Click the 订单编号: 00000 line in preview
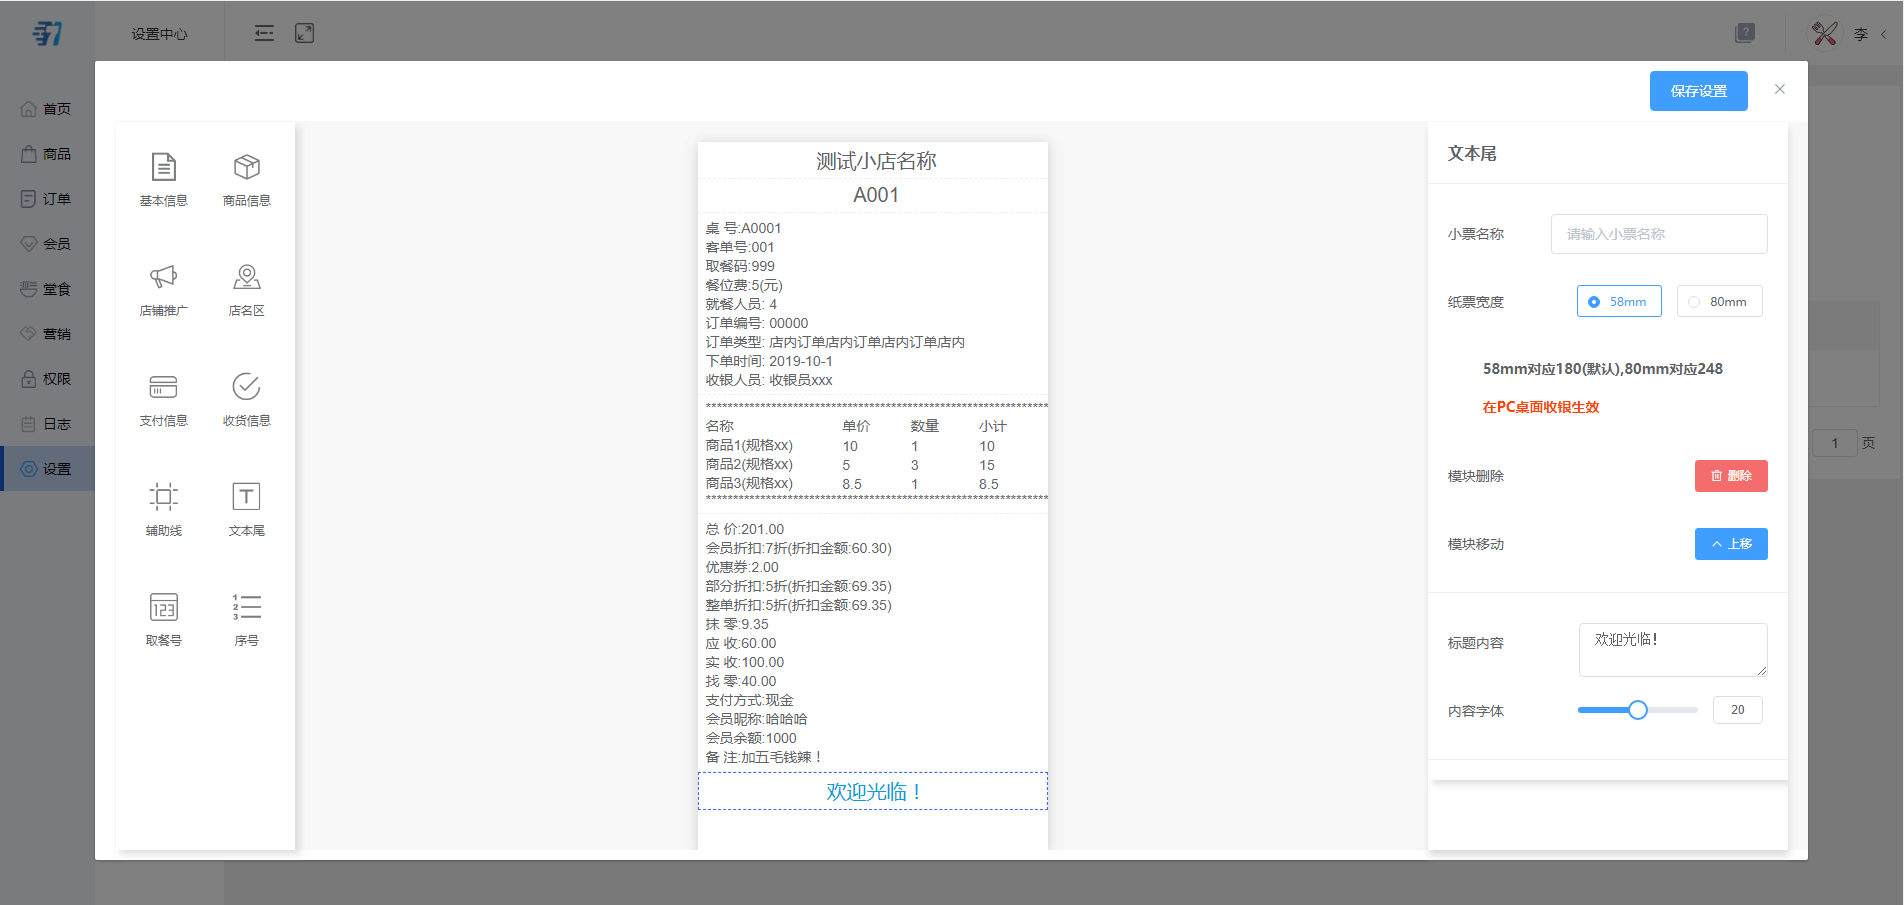Screen dimensions: 1904x905 coord(757,323)
